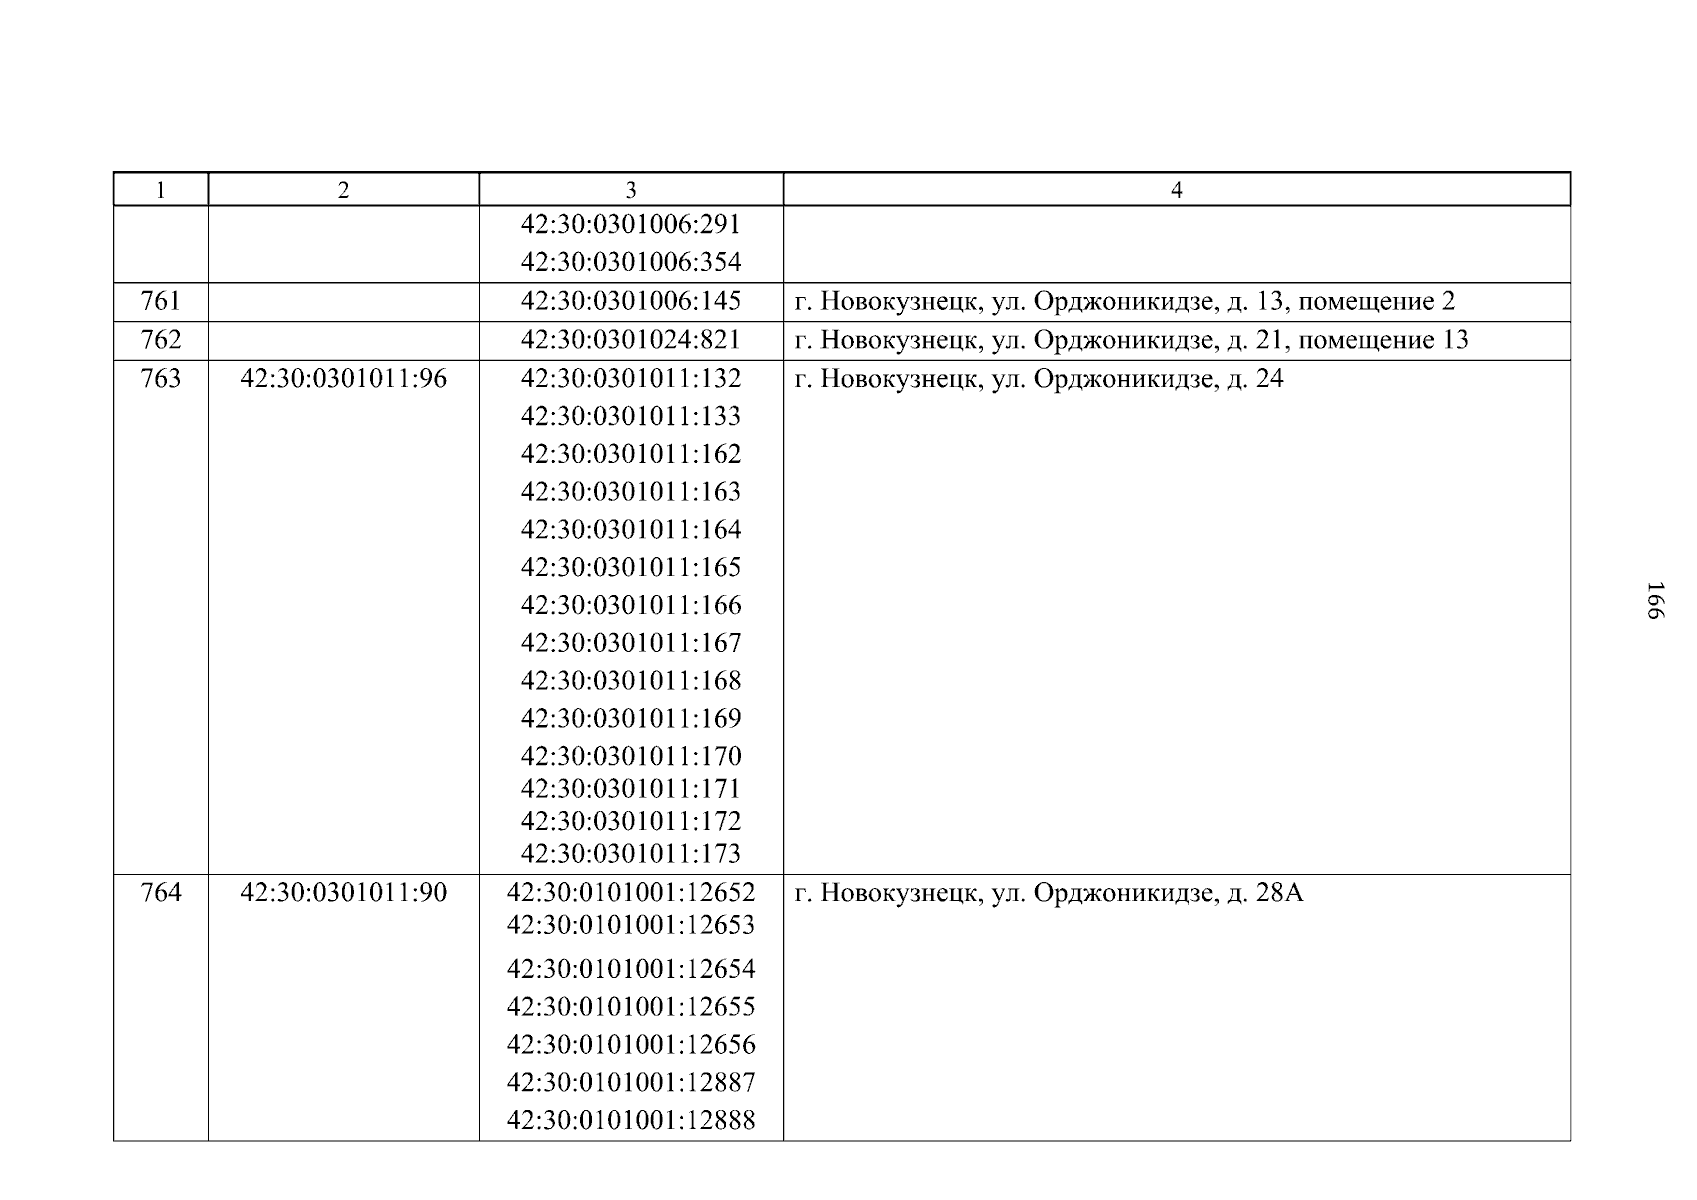Viewport: 1697px width, 1200px height.
Task: Click the value 42:30:0301011:162
Action: point(631,454)
